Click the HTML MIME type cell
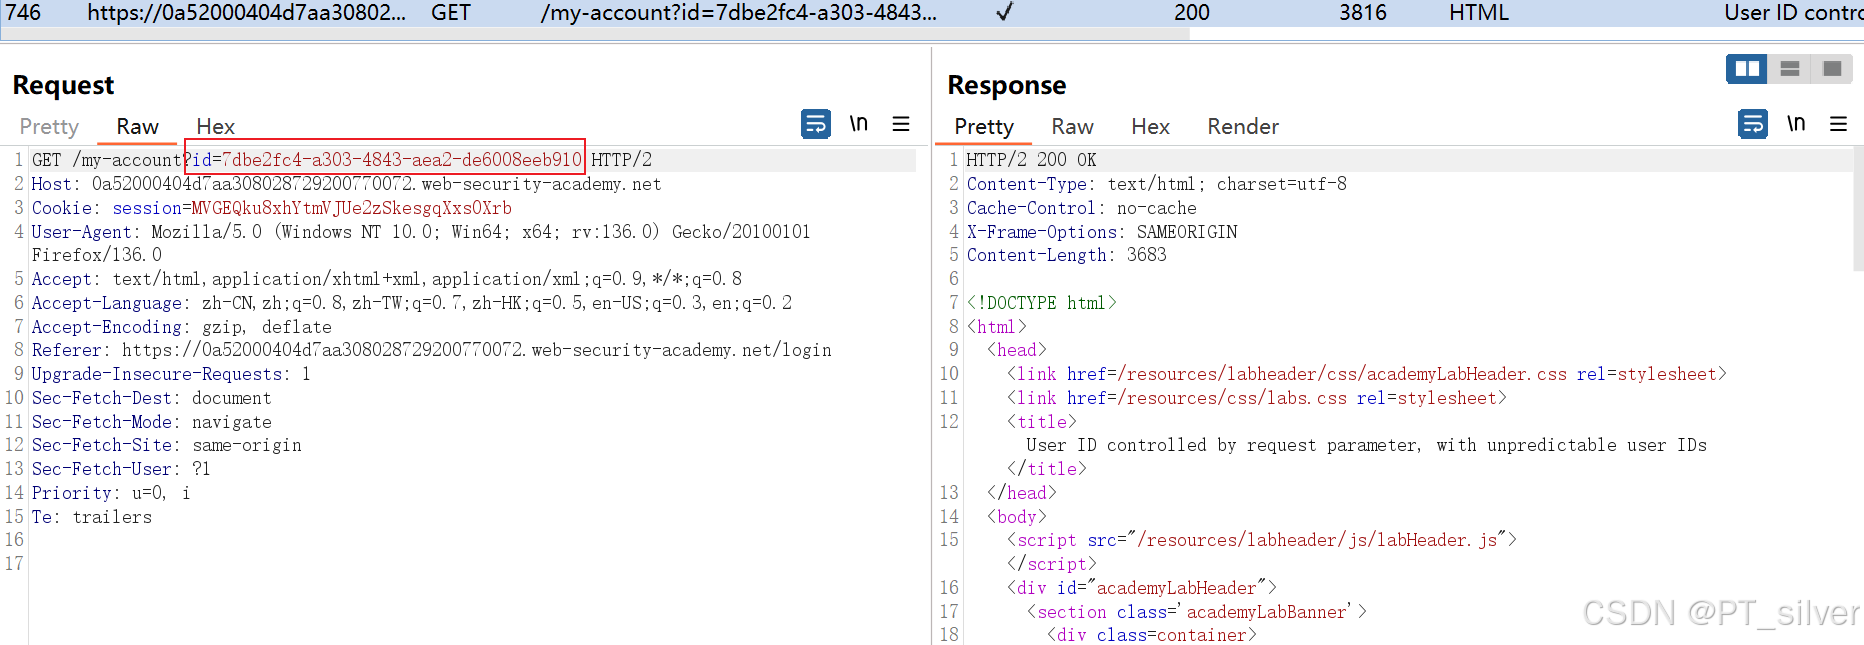The image size is (1864, 645). 1479,13
